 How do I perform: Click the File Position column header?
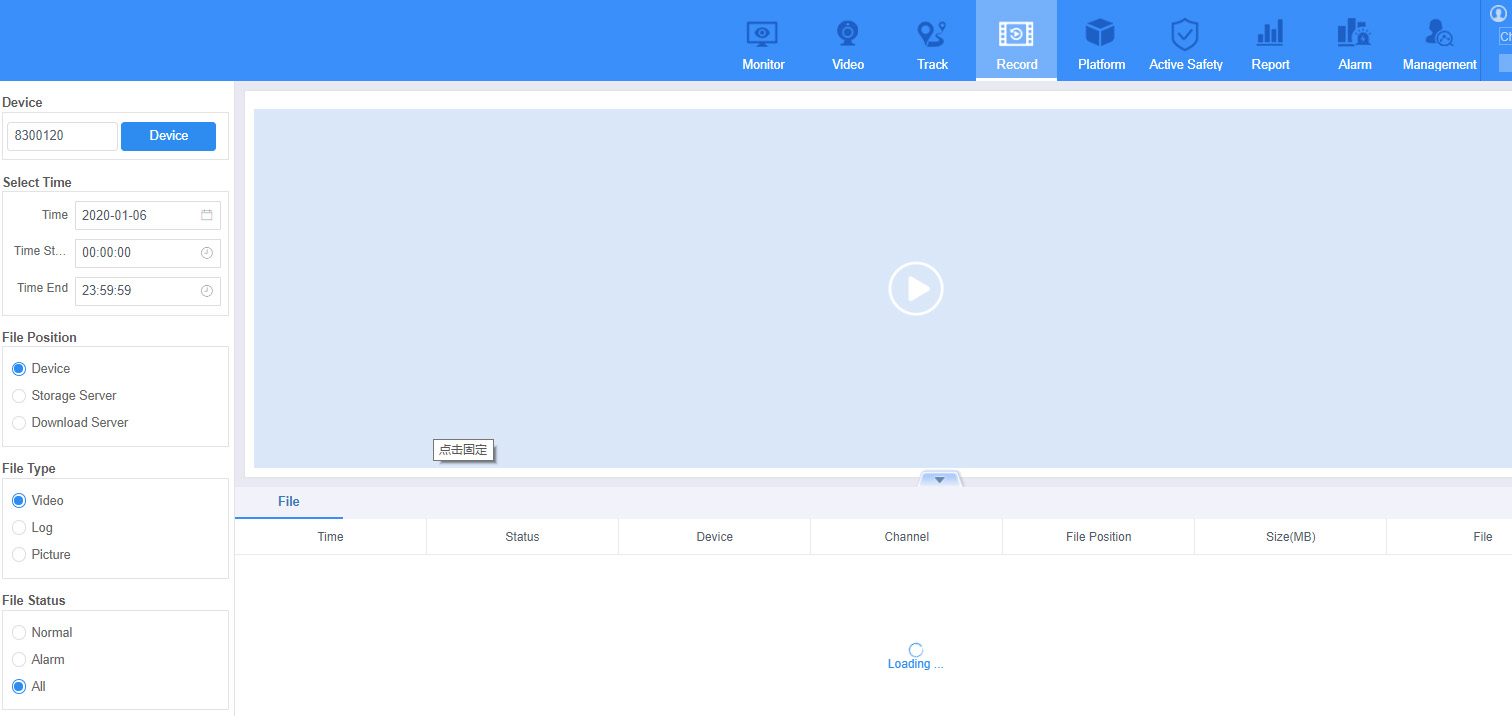coord(1098,537)
